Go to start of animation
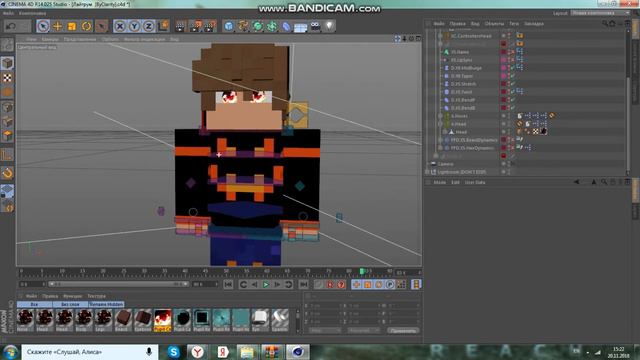Image resolution: width=640 pixels, height=360 pixels. [x=228, y=284]
